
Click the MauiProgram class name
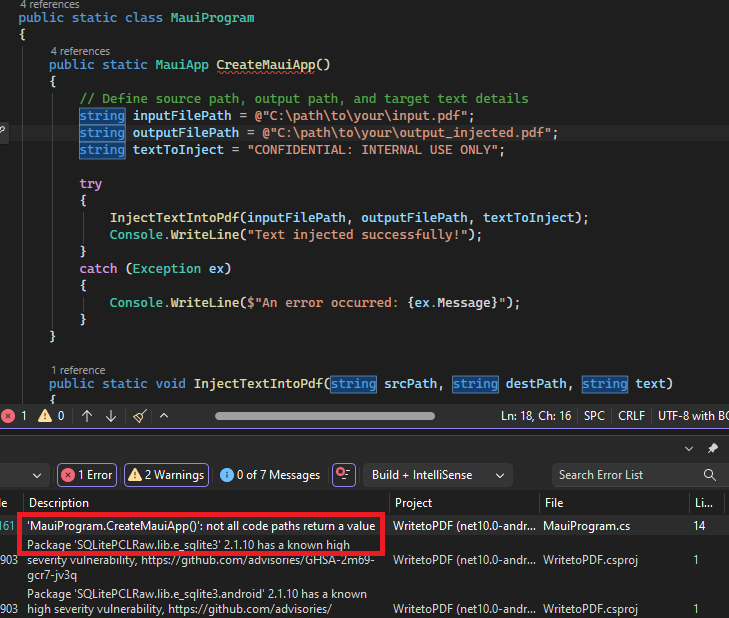coord(212,18)
